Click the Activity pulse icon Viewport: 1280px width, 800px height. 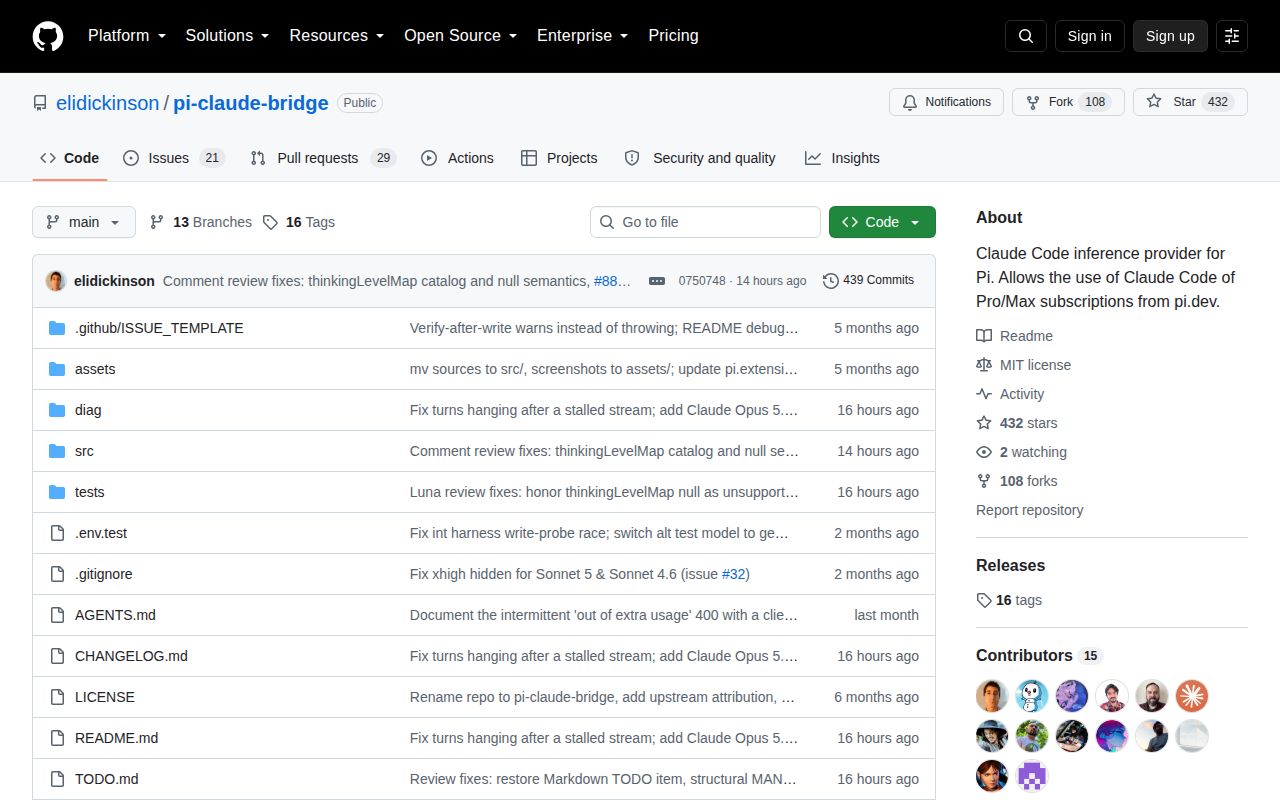pos(984,394)
